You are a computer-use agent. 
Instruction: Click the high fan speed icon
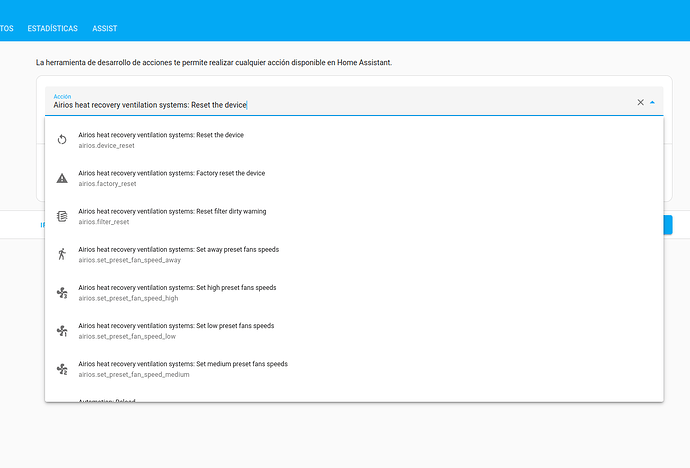pos(62,292)
